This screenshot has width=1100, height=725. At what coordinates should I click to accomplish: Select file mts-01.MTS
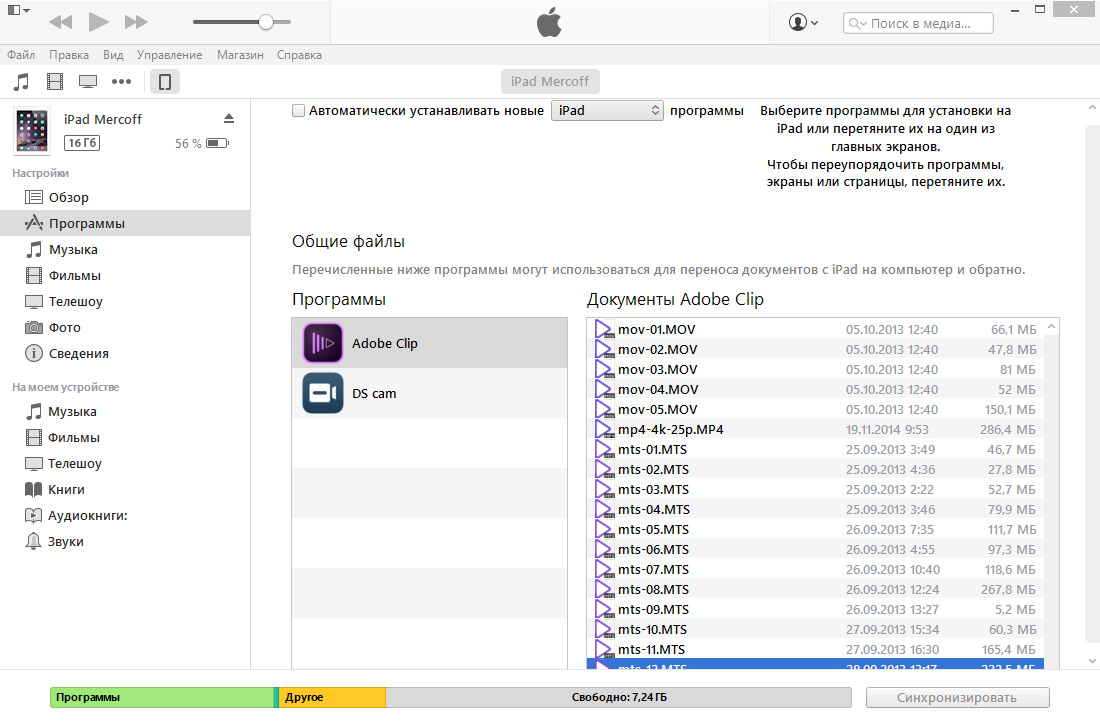[x=815, y=449]
